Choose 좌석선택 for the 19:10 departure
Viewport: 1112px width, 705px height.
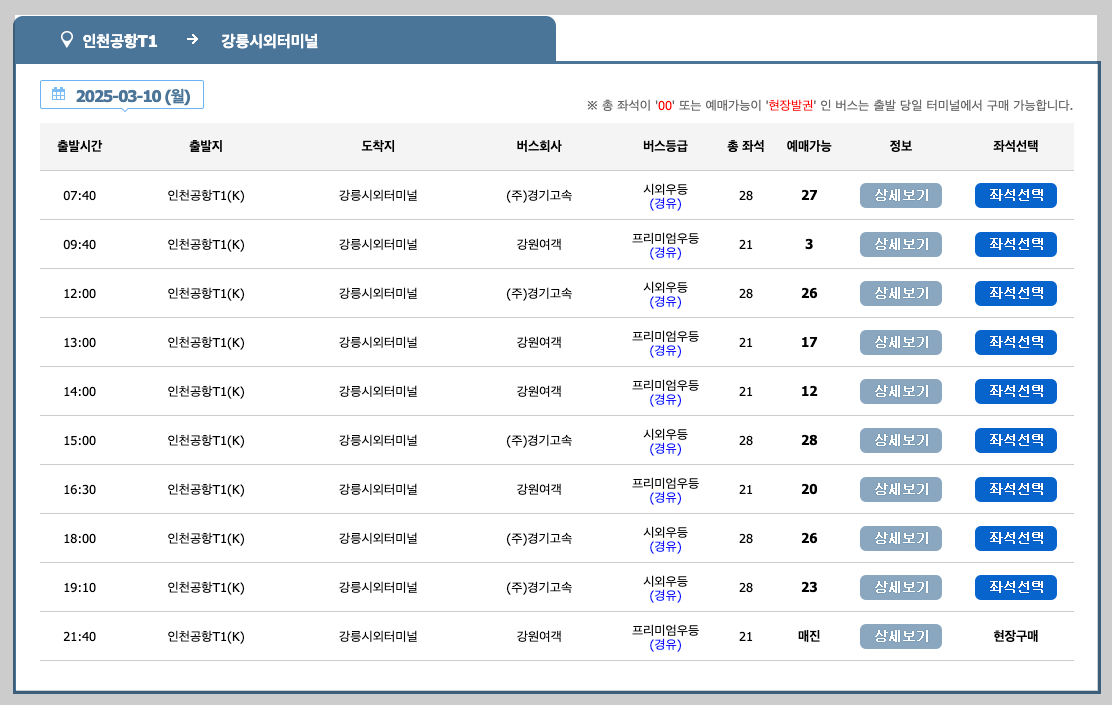1016,587
